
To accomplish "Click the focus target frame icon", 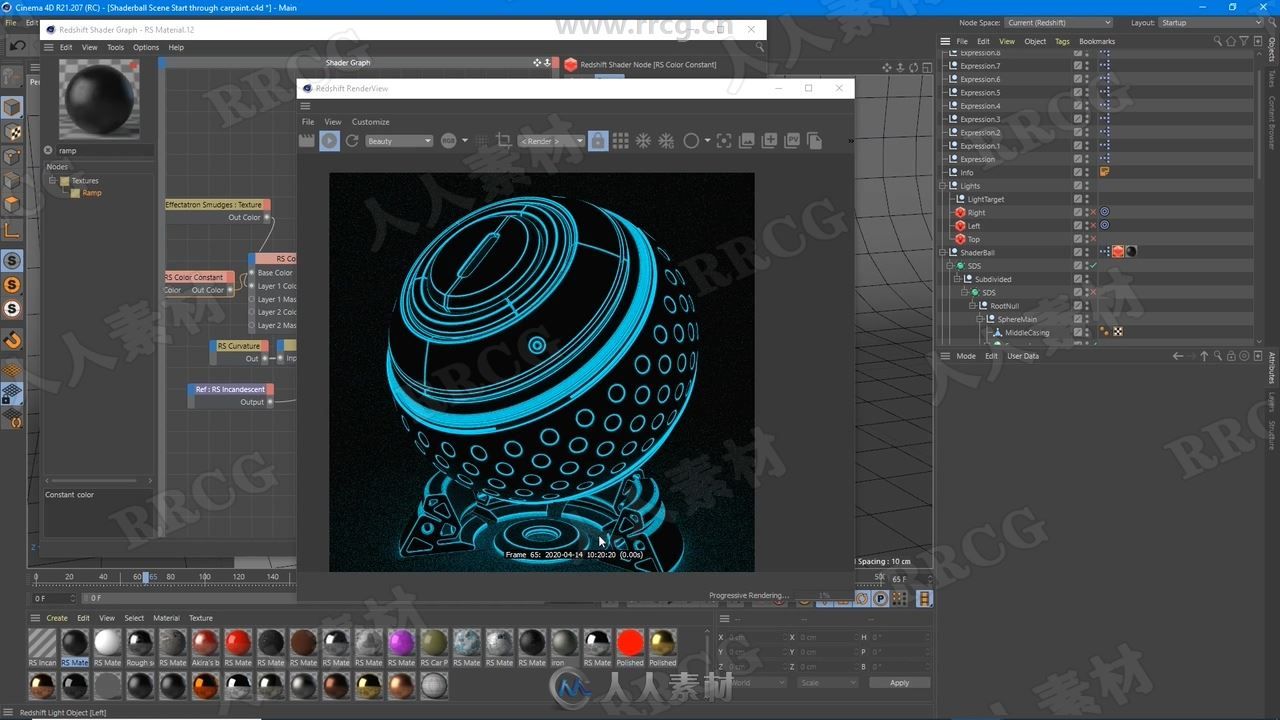I will (724, 141).
